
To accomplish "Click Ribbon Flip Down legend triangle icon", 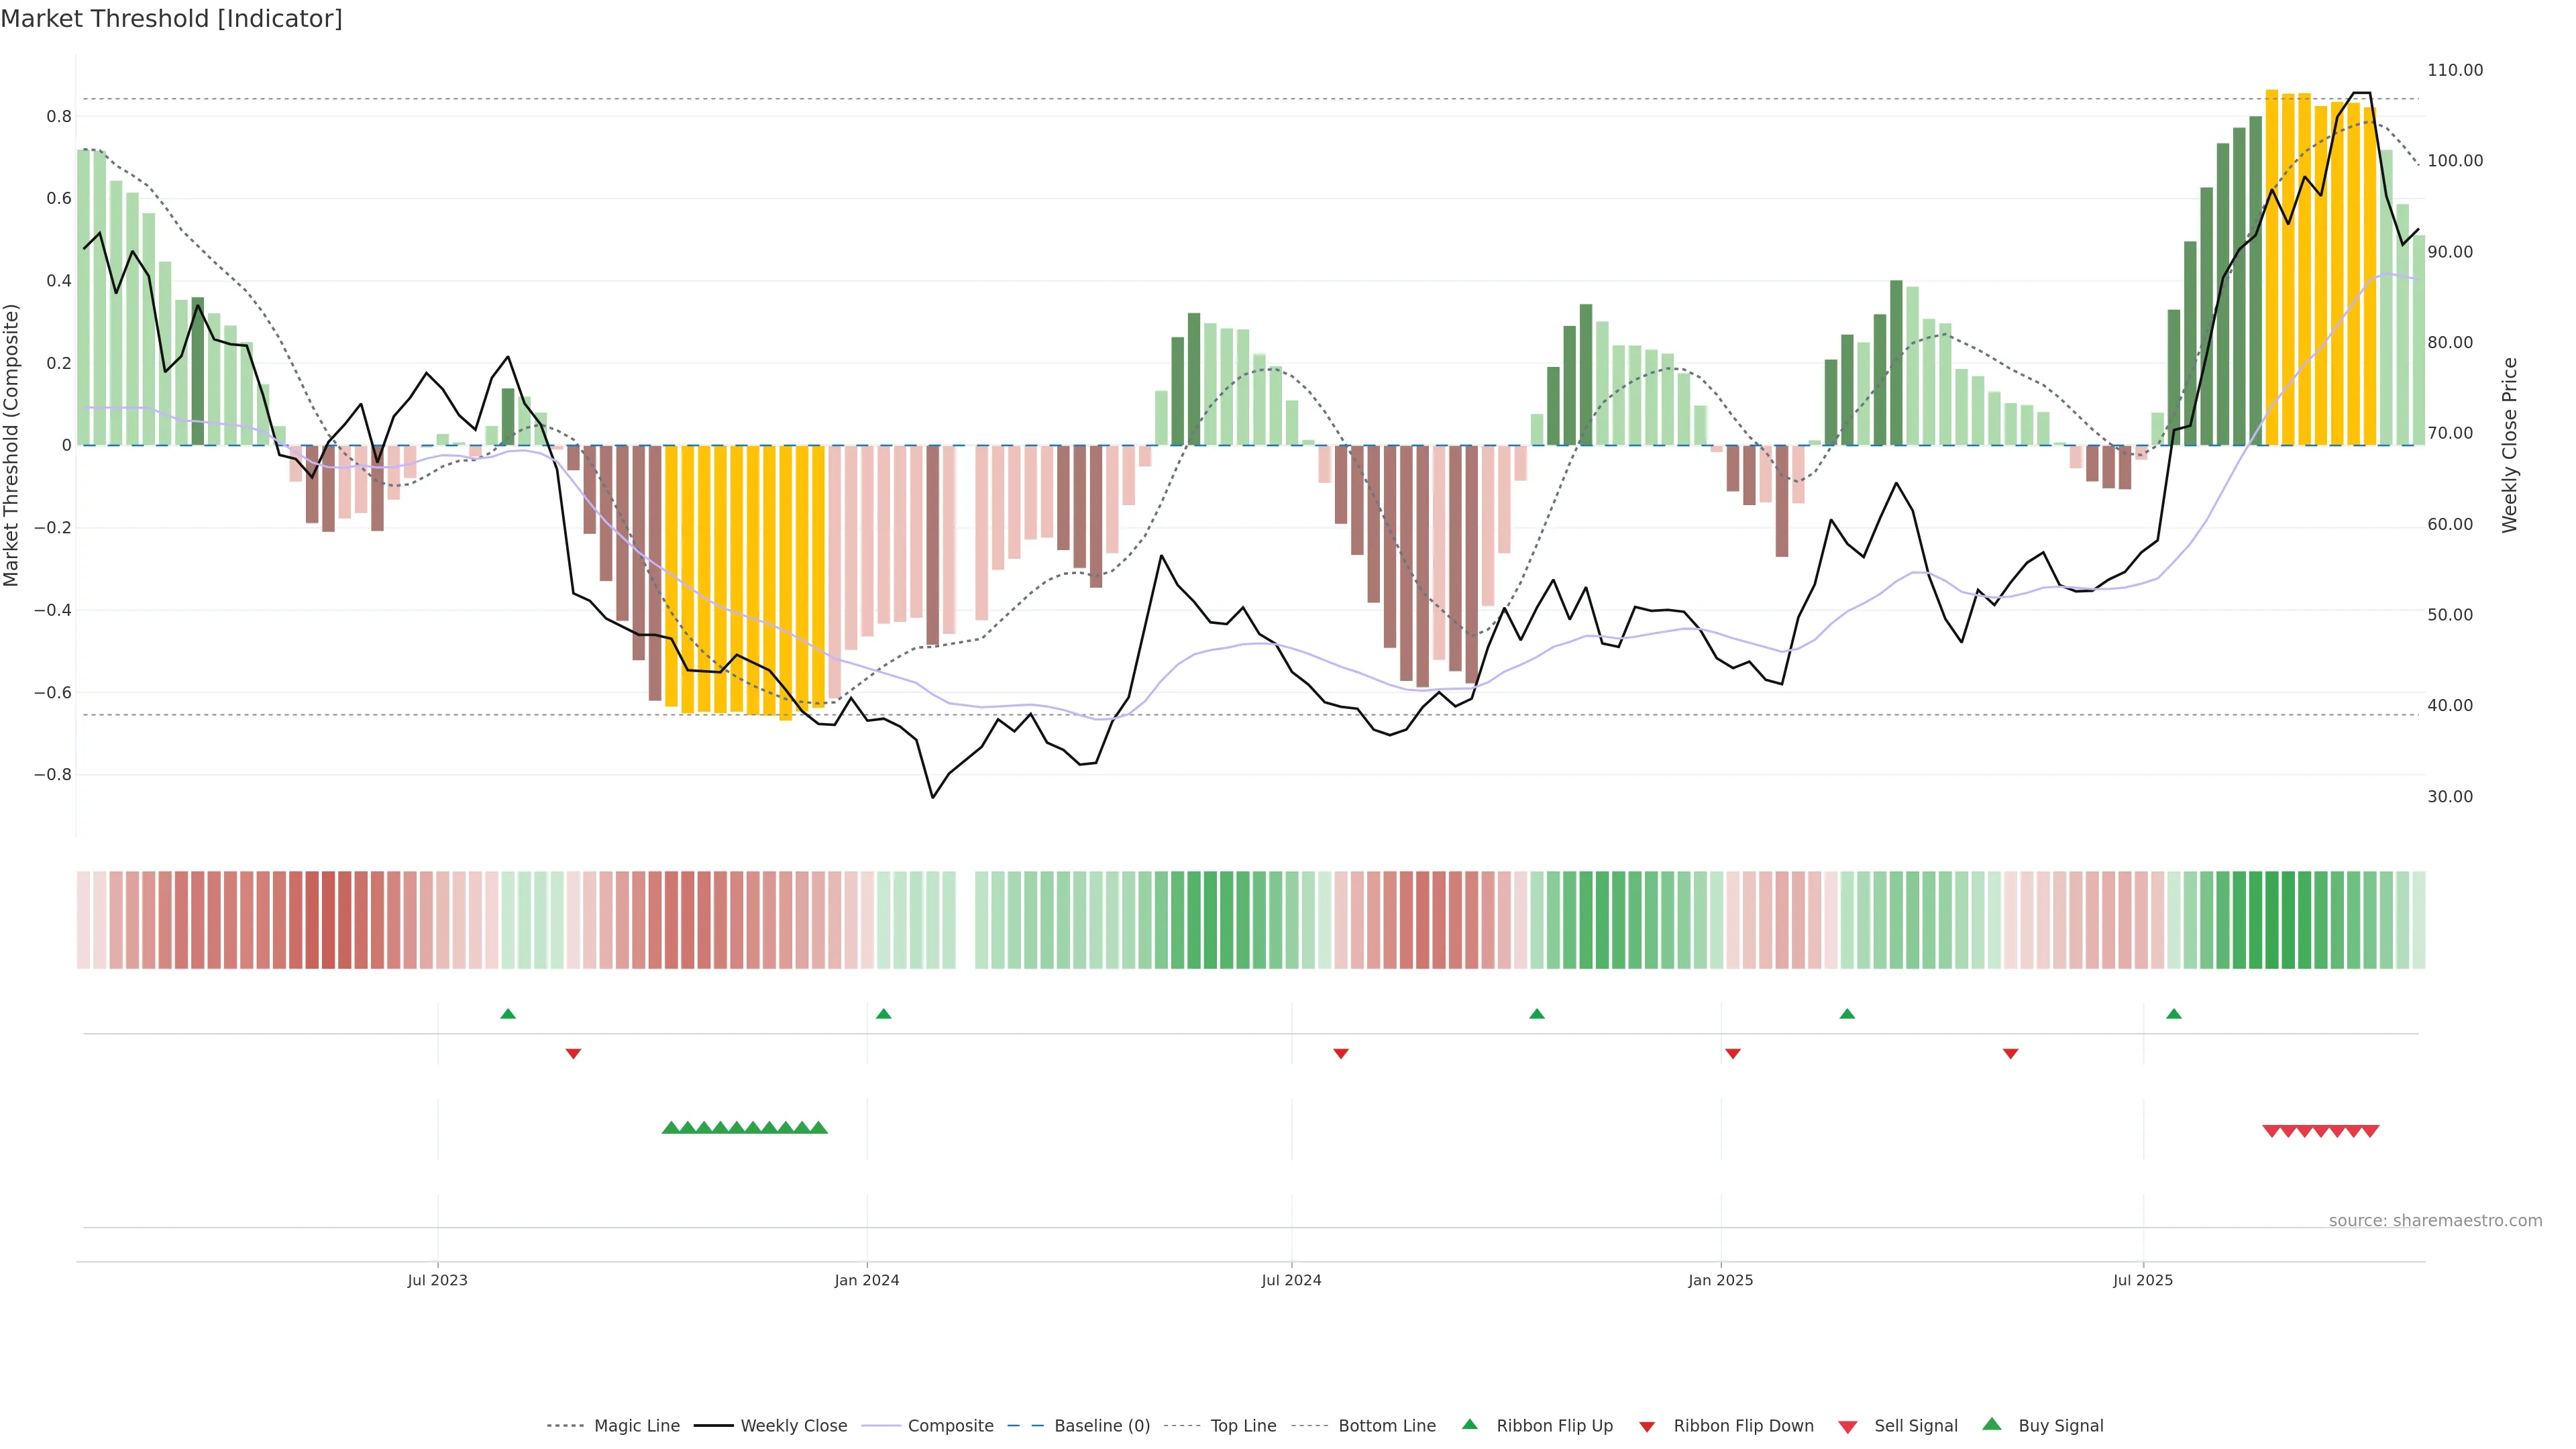I will [x=1647, y=1426].
